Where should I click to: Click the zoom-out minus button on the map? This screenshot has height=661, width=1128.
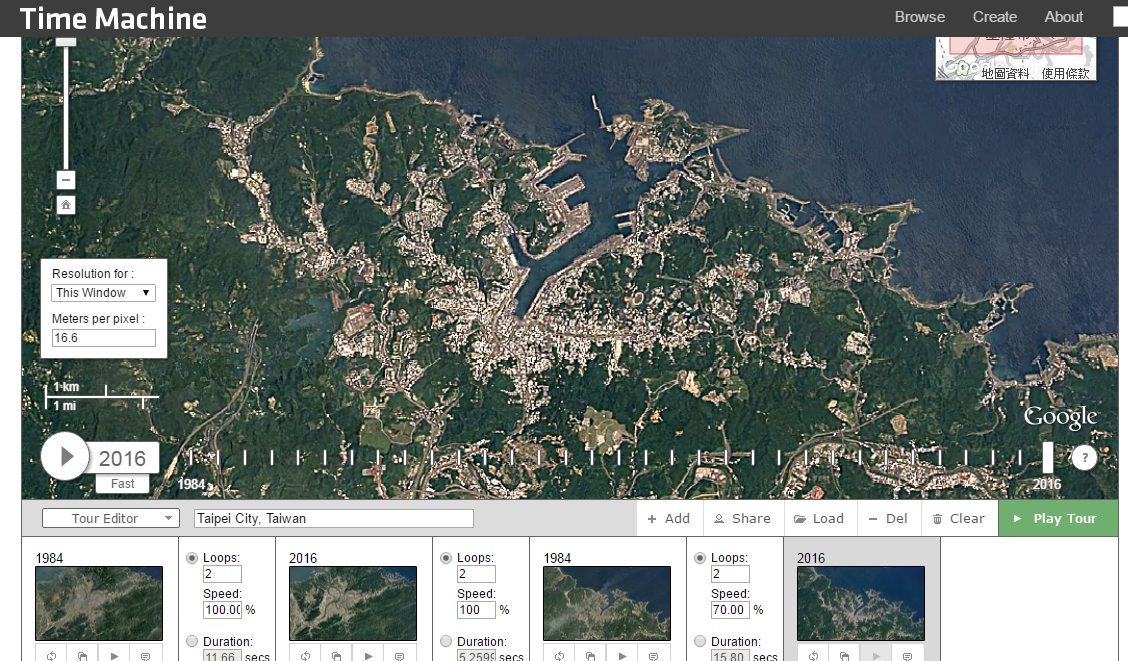point(65,180)
